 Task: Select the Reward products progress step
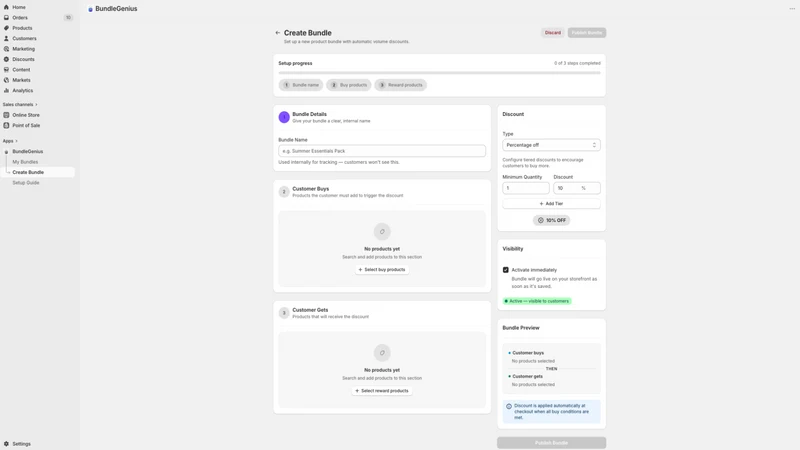click(x=401, y=85)
